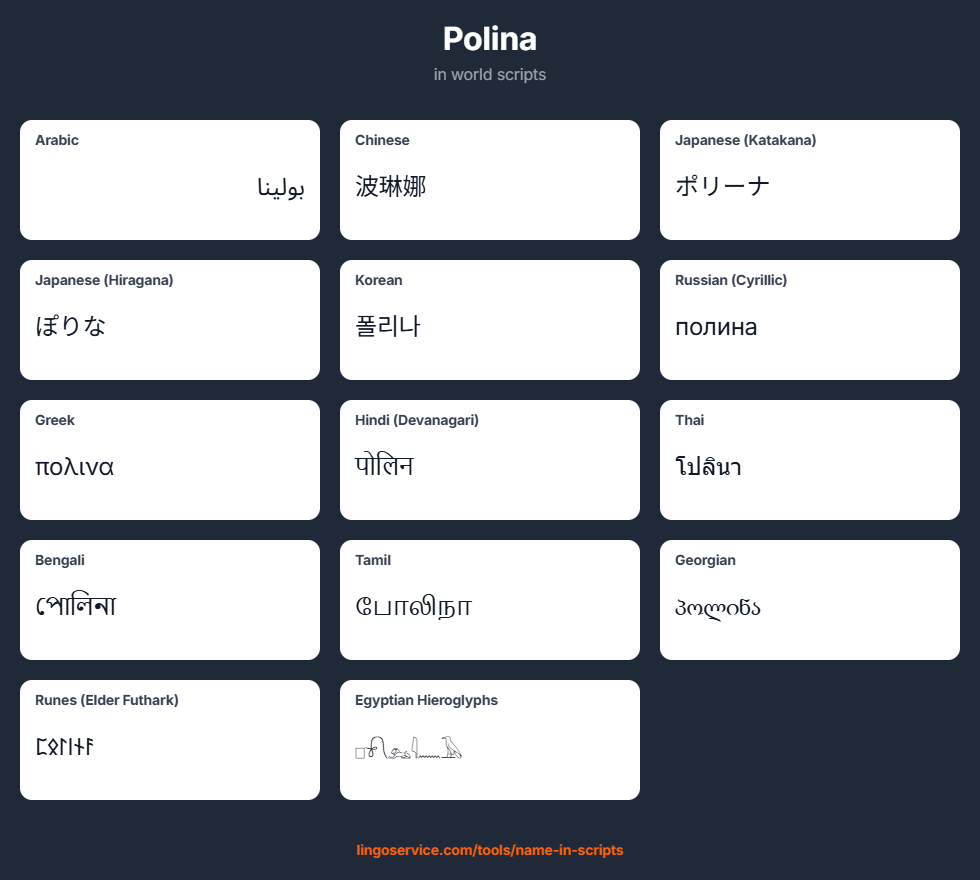
Task: Click the Georgian card
Action: [x=810, y=600]
